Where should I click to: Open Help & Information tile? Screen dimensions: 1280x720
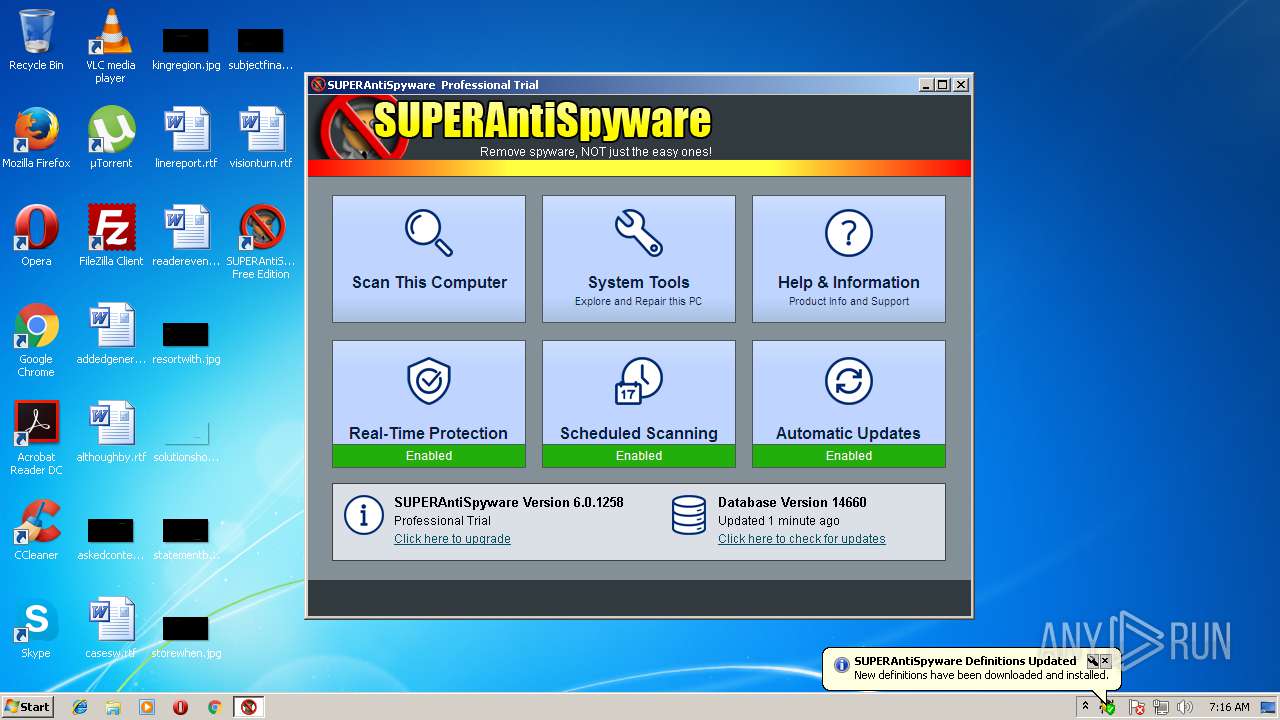[849, 259]
